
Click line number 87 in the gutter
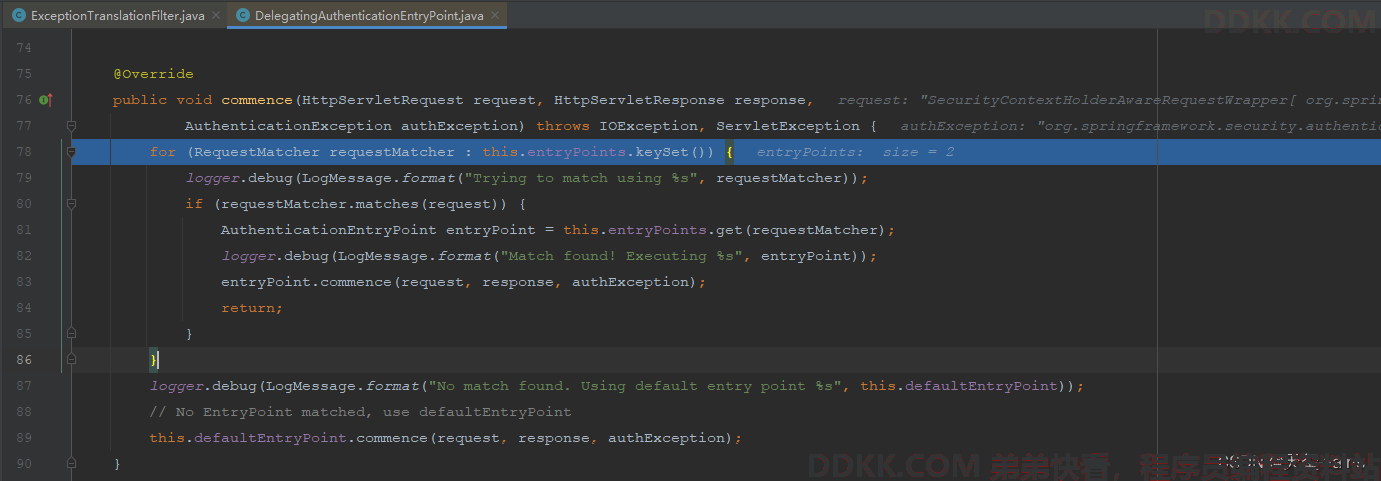[24, 386]
